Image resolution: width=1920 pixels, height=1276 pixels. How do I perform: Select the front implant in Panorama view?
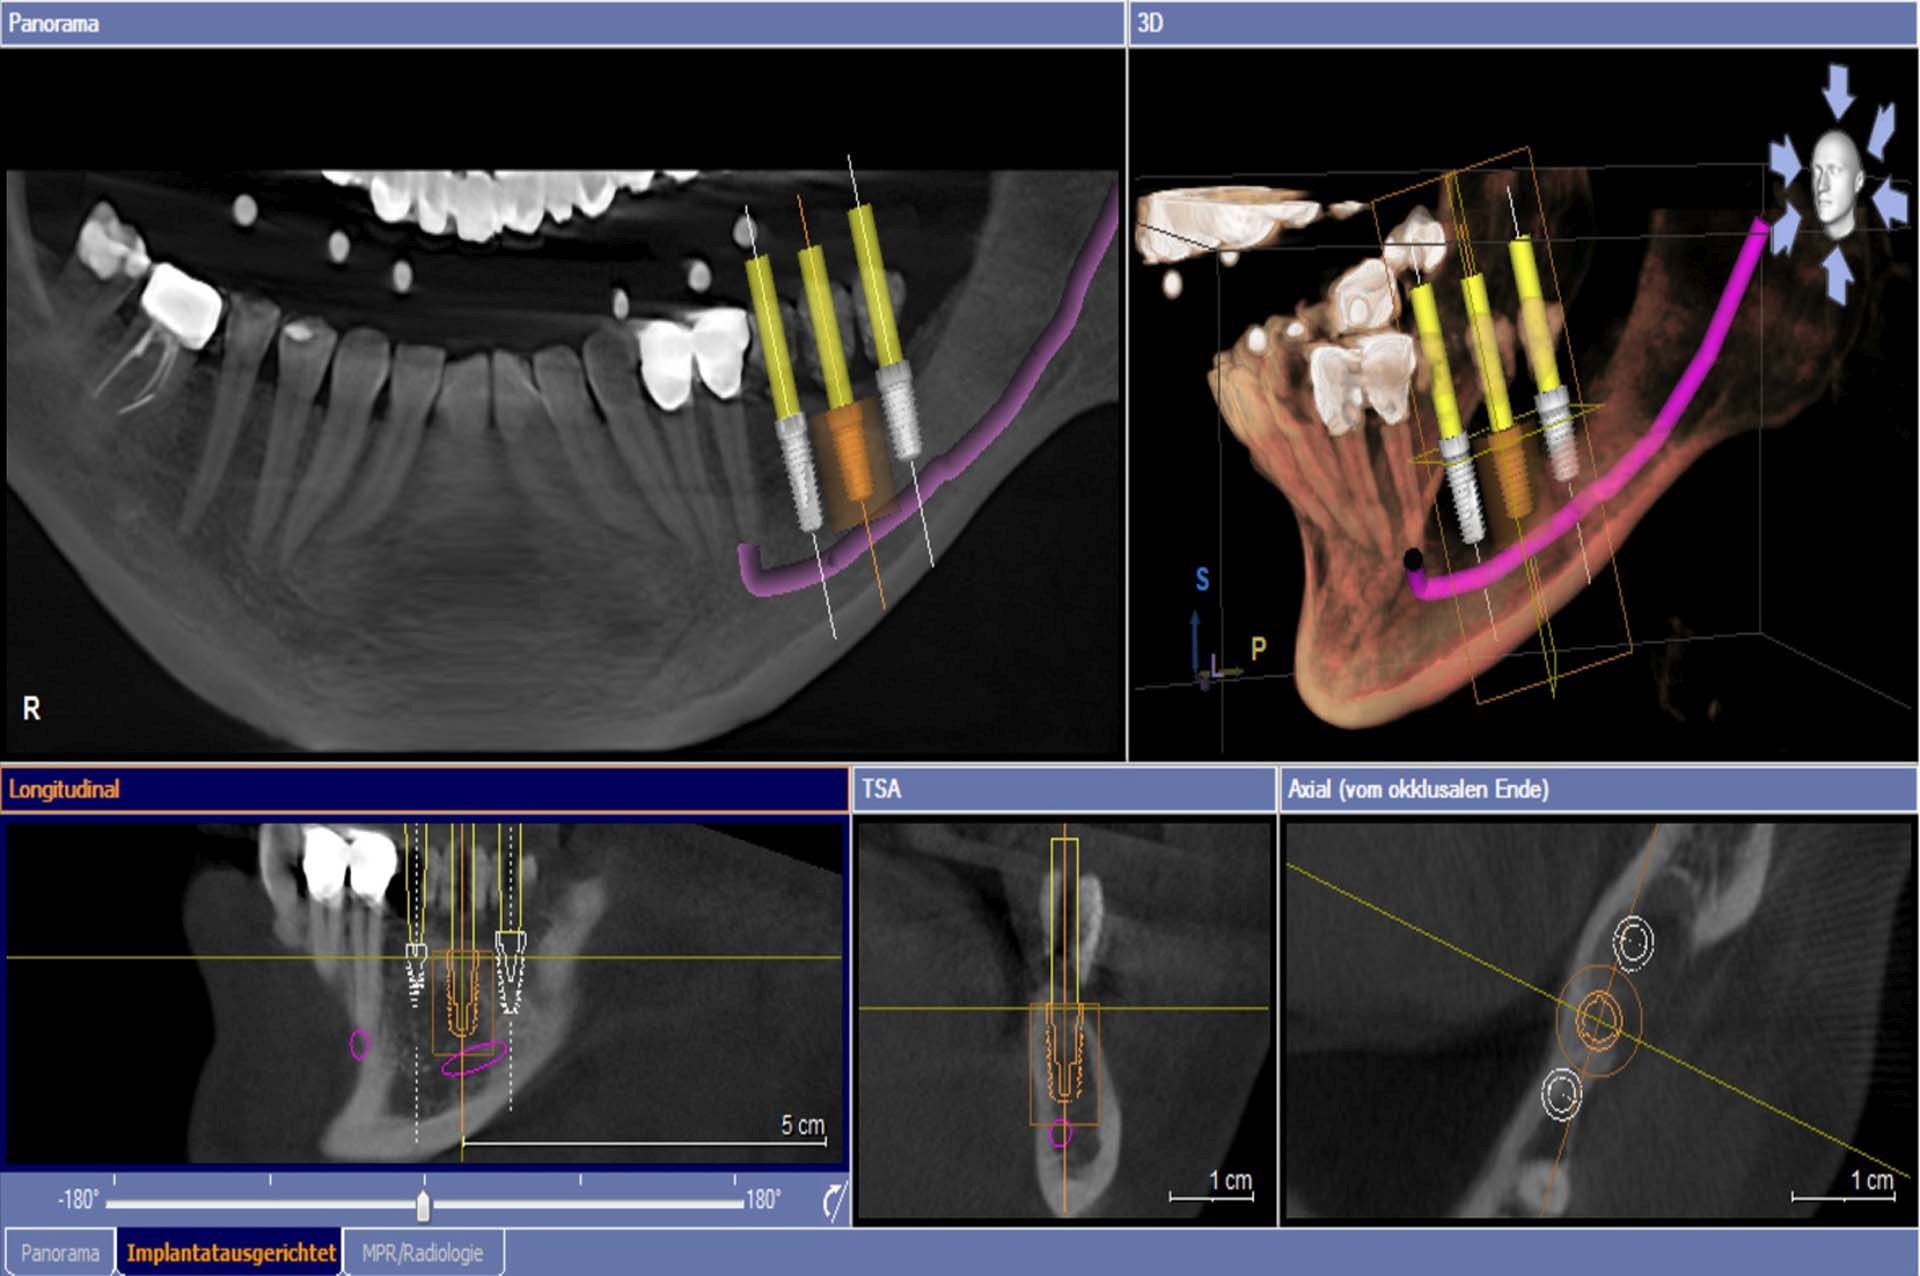[801, 473]
